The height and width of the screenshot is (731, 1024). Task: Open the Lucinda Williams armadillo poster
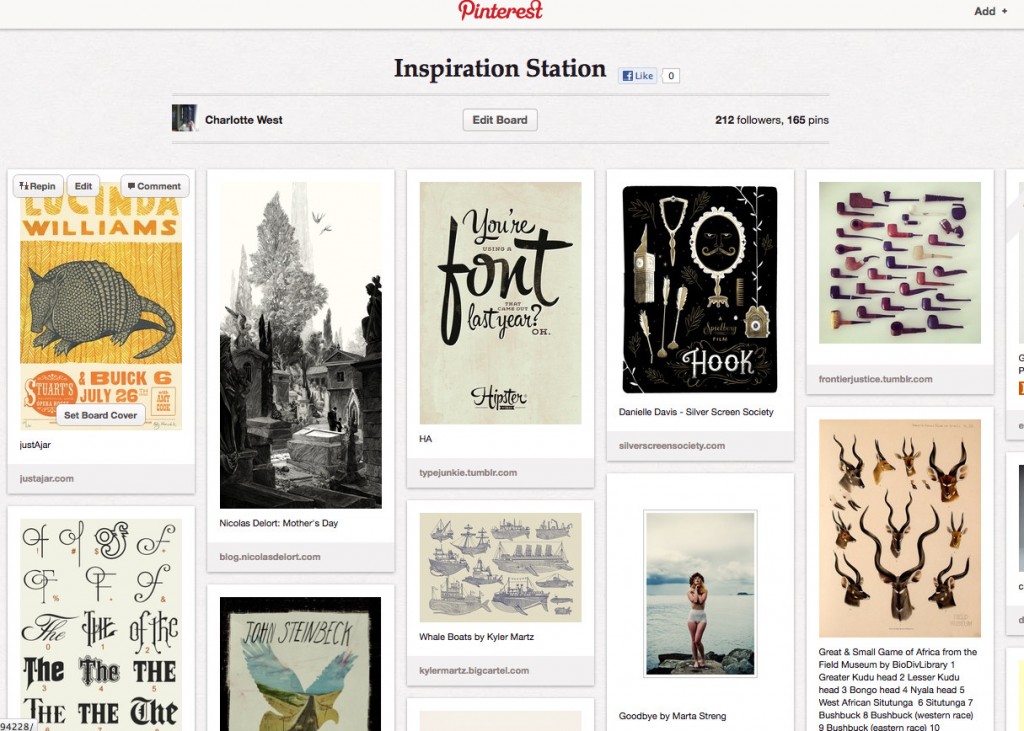click(101, 306)
